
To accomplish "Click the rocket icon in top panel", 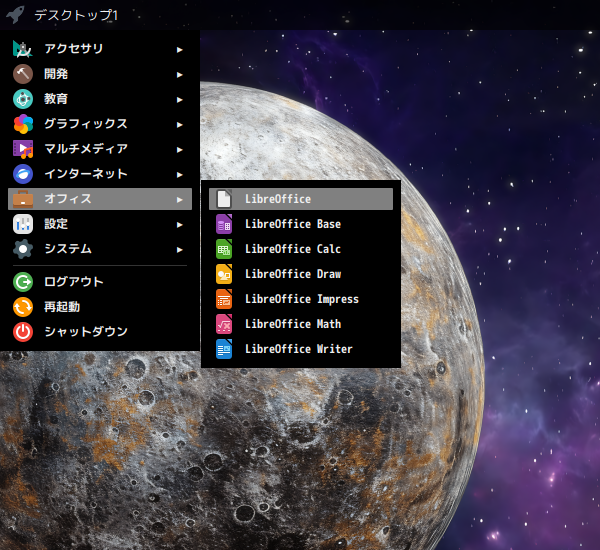I will [x=14, y=15].
